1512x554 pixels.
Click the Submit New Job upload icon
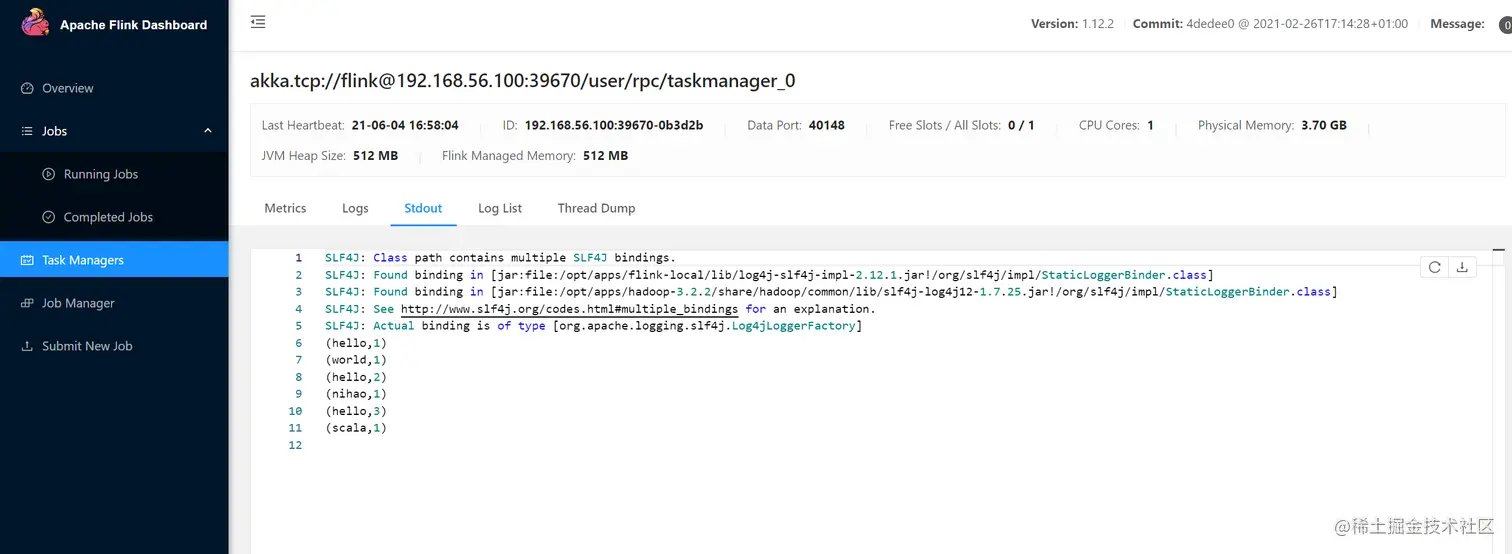28,346
